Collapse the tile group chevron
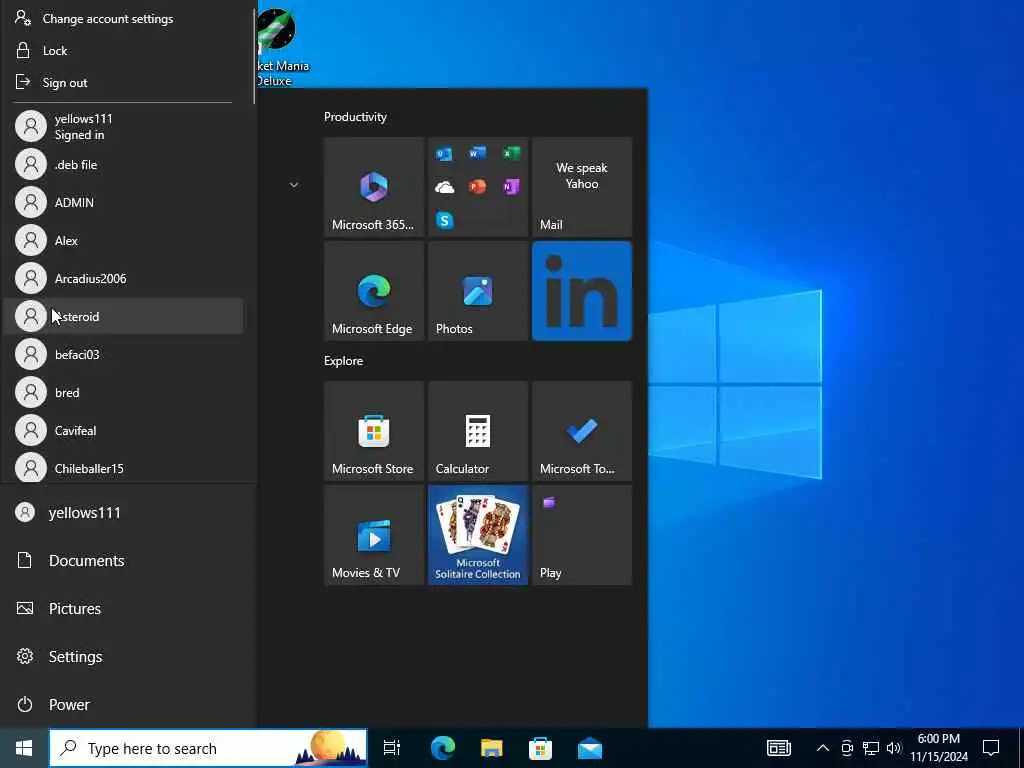1024x768 pixels. point(294,185)
